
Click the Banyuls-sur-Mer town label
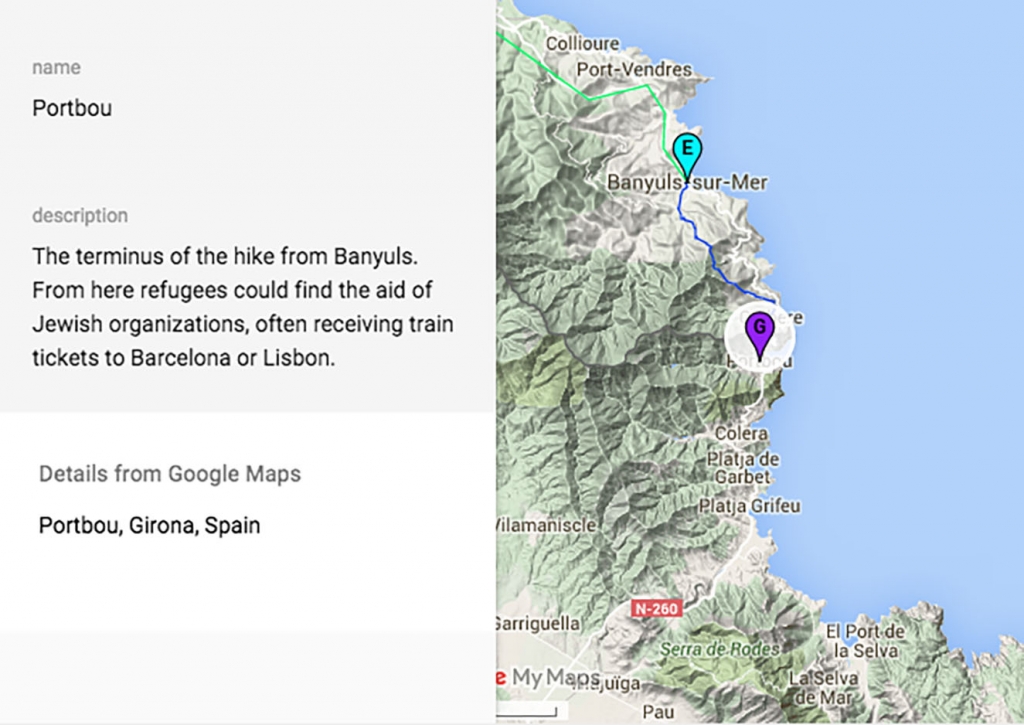[x=687, y=183]
